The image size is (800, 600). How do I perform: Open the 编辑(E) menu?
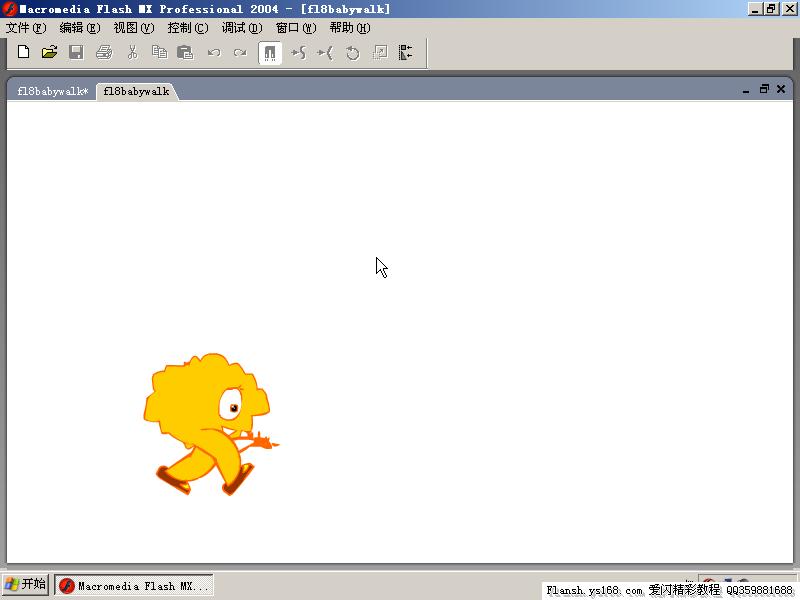point(80,28)
